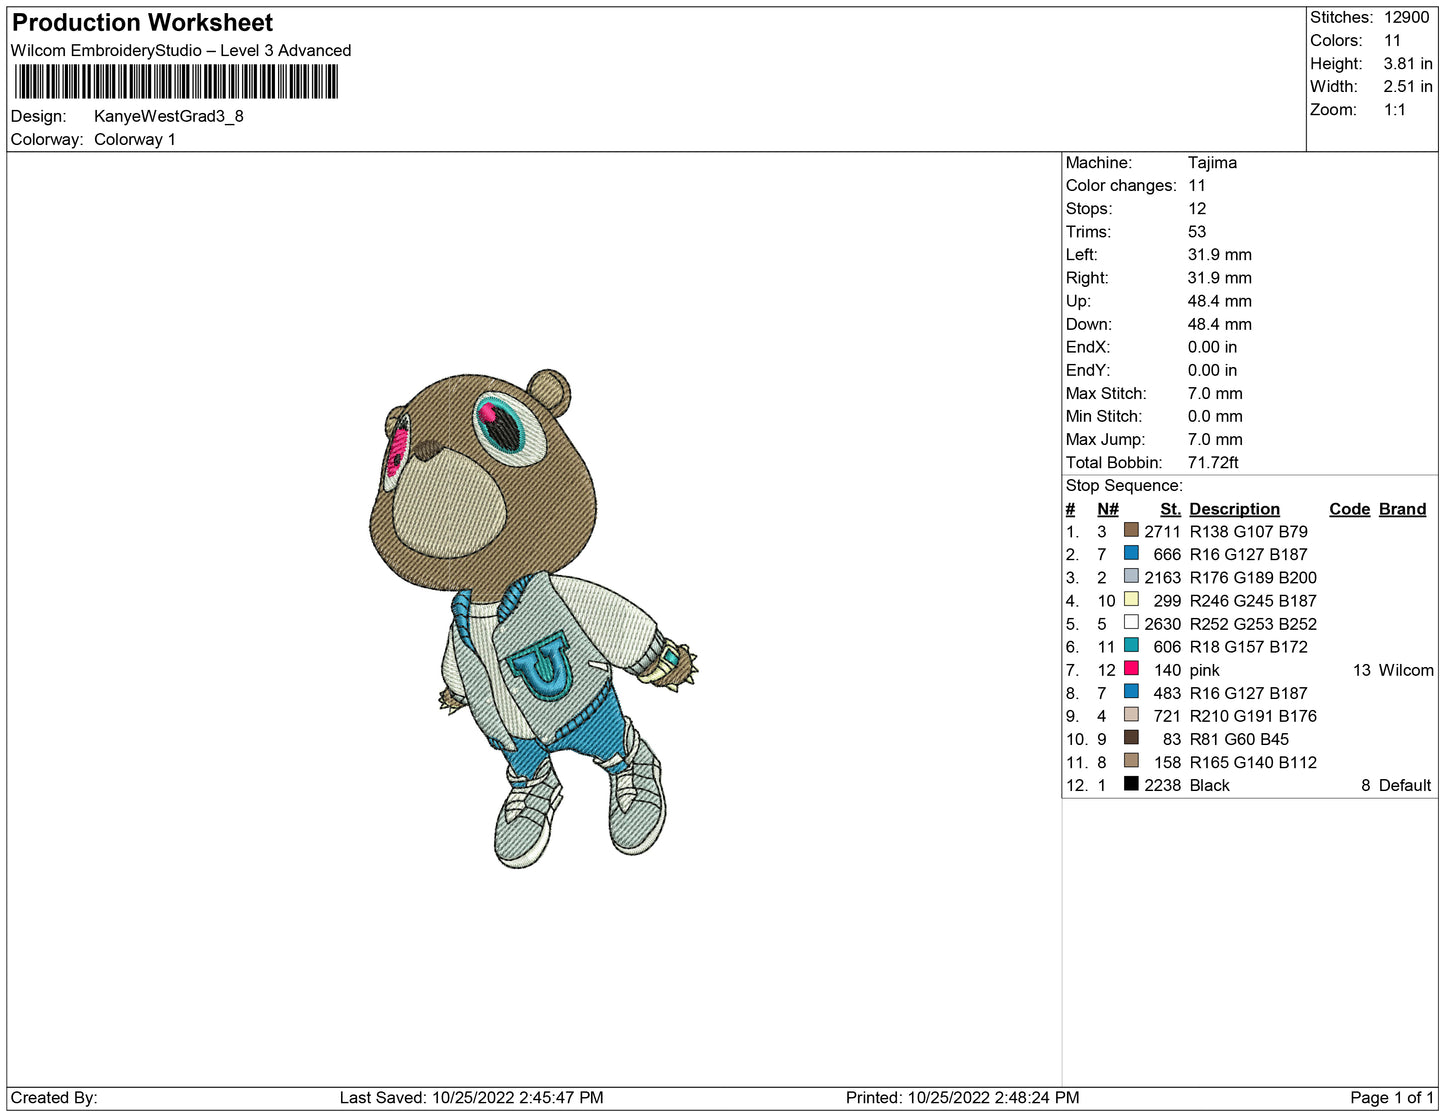Select the stitch total "12900"
The width and height of the screenshot is (1445, 1112).
pos(1407,17)
